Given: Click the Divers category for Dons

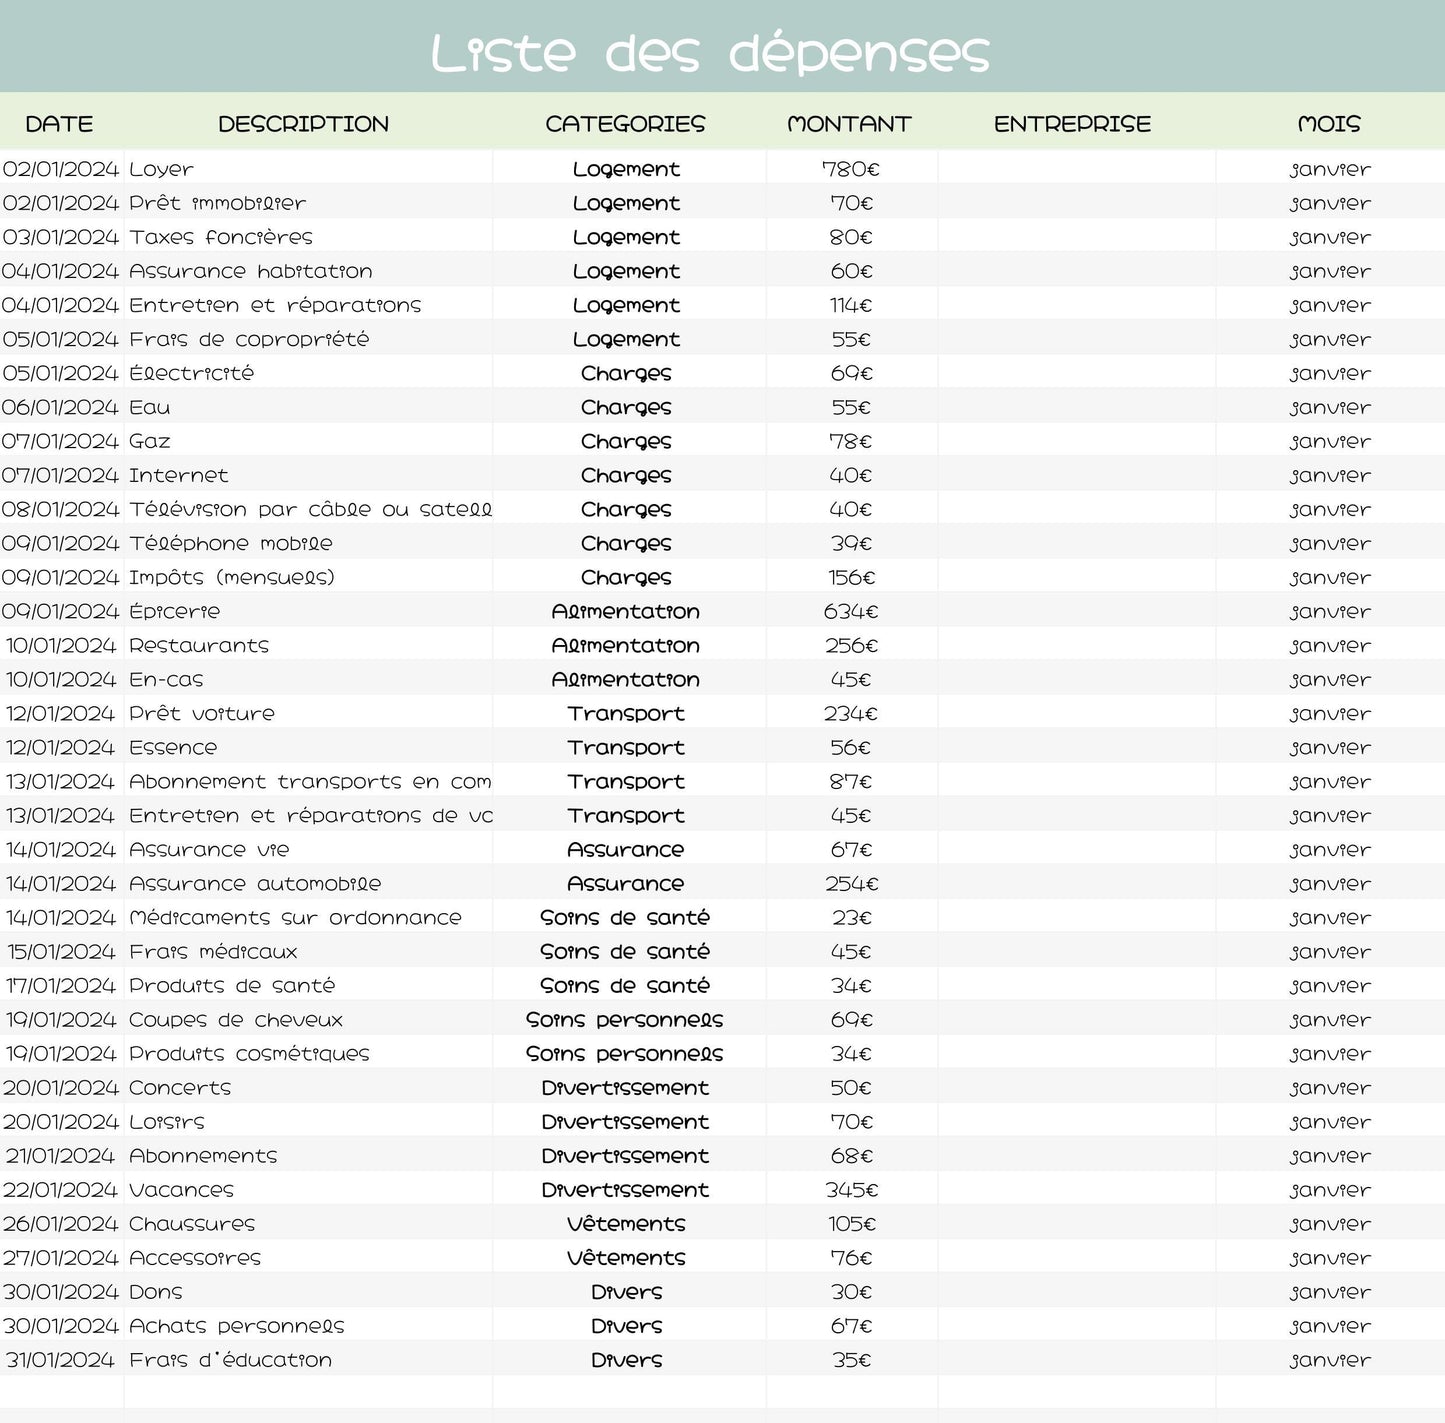Looking at the screenshot, I should click(626, 1291).
